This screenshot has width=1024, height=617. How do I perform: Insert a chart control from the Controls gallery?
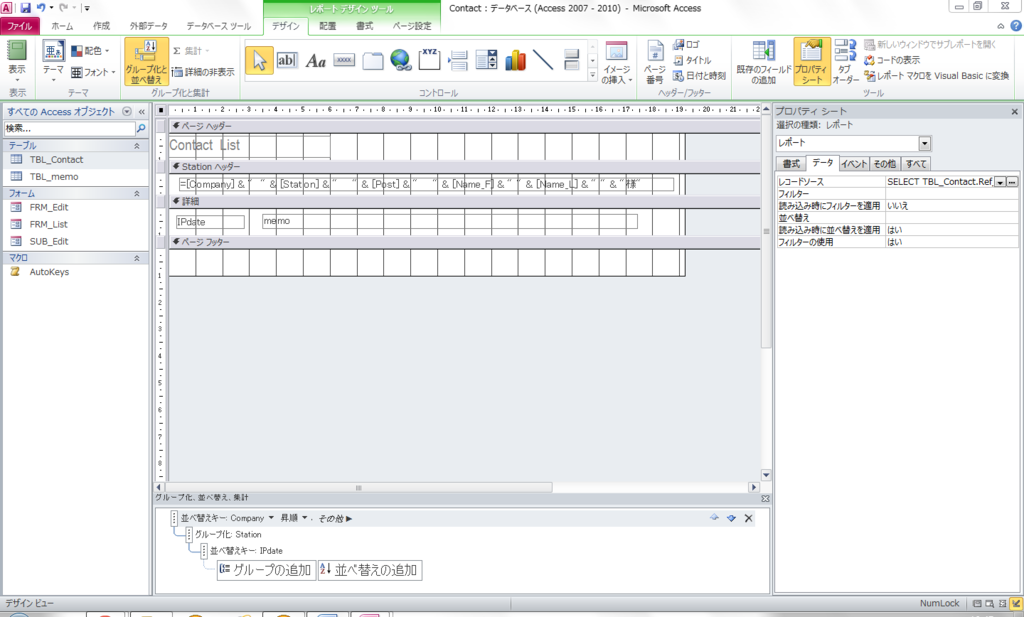tap(516, 60)
